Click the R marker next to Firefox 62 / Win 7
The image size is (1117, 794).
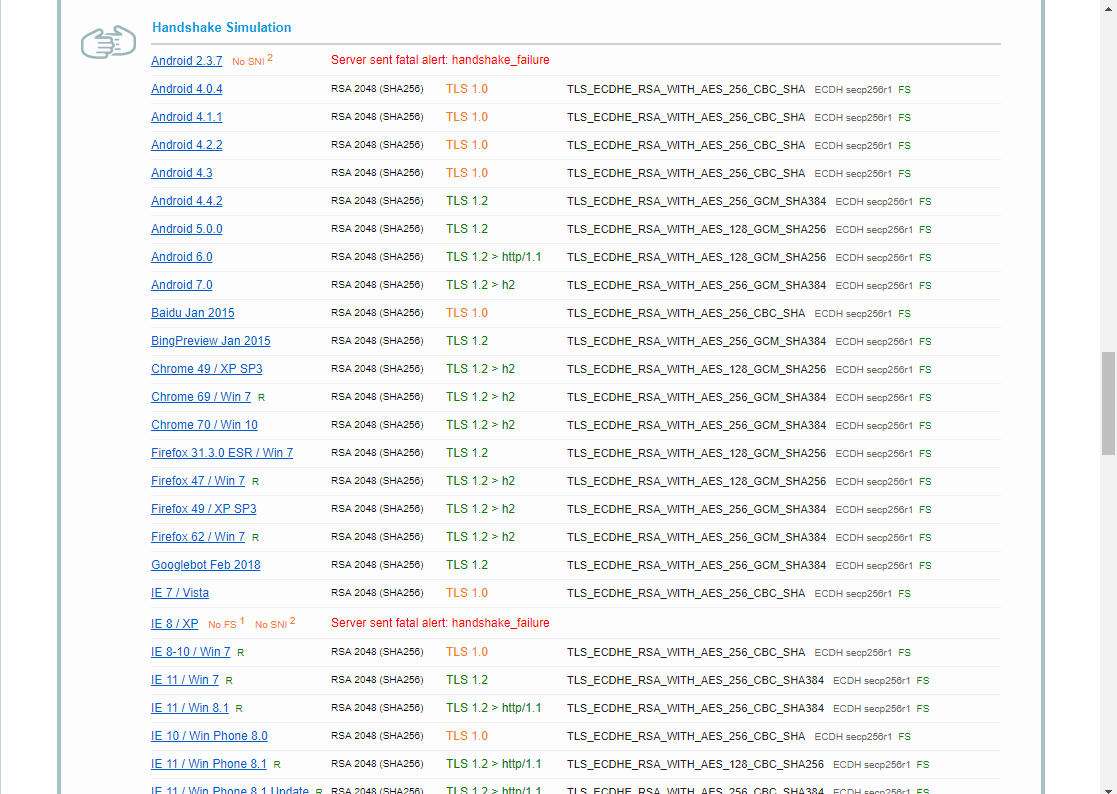point(256,538)
